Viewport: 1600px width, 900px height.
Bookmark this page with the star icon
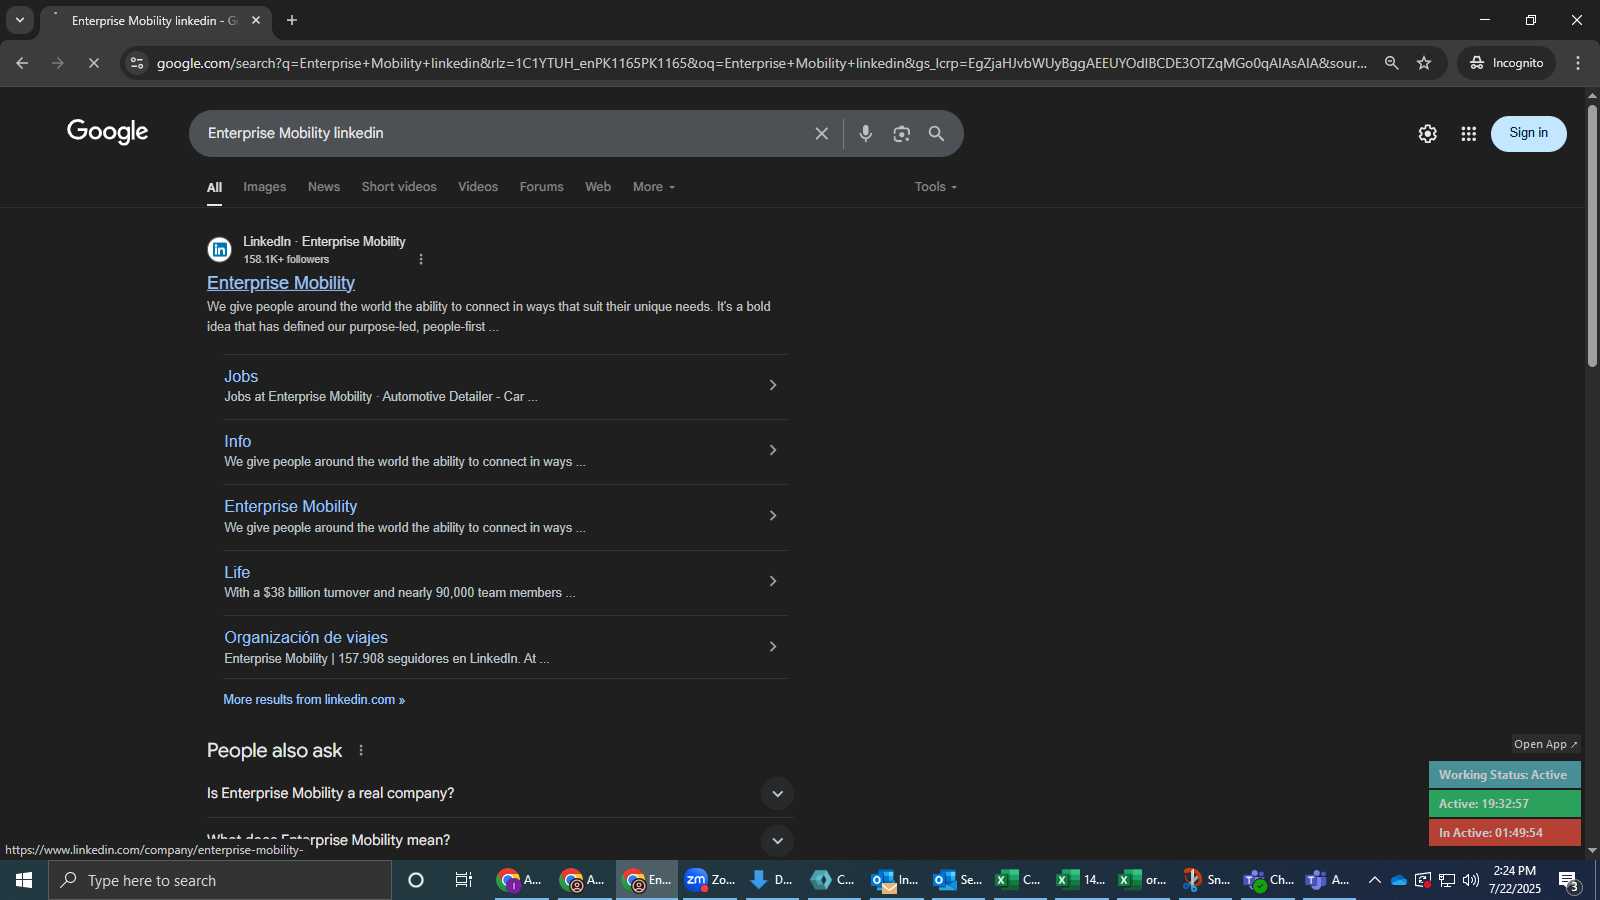(x=1424, y=63)
